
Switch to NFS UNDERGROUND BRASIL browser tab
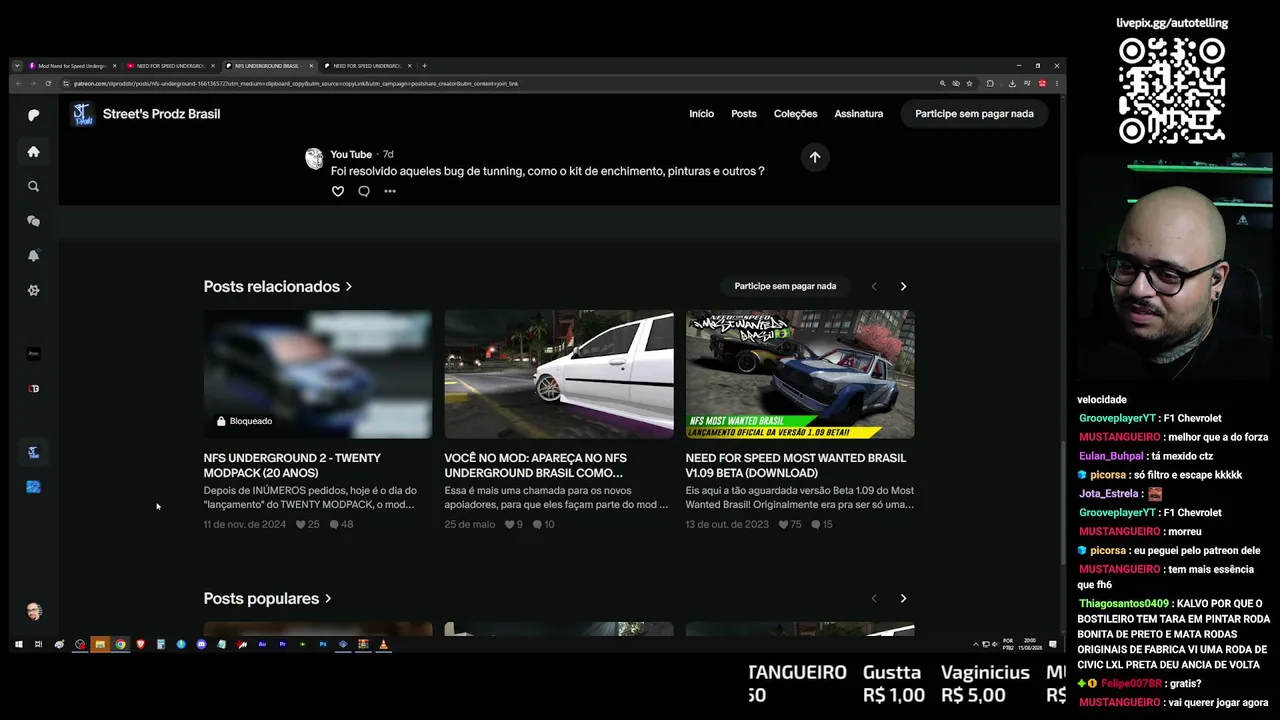point(268,66)
